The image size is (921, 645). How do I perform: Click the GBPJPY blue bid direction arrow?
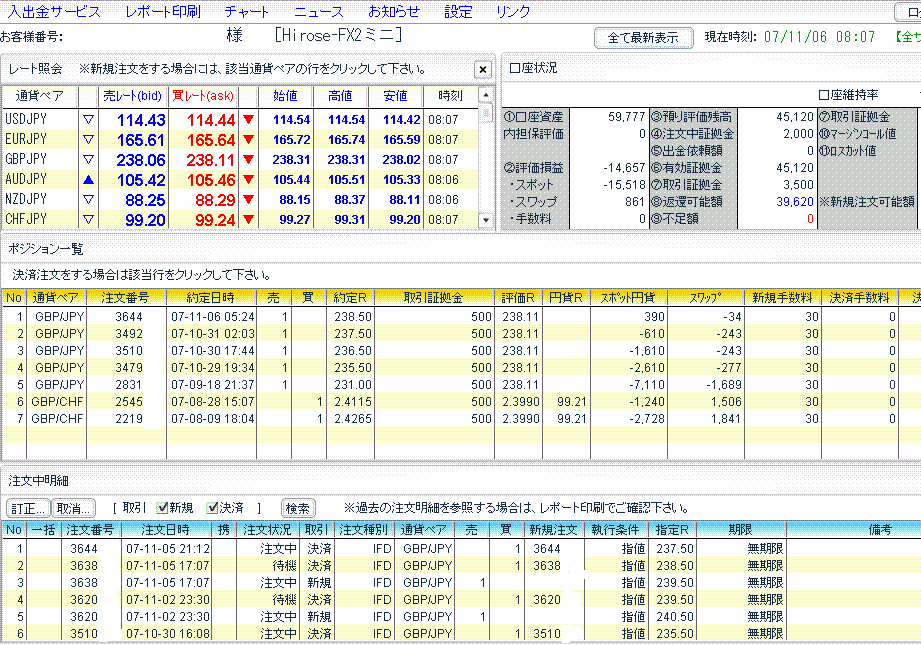(x=89, y=159)
